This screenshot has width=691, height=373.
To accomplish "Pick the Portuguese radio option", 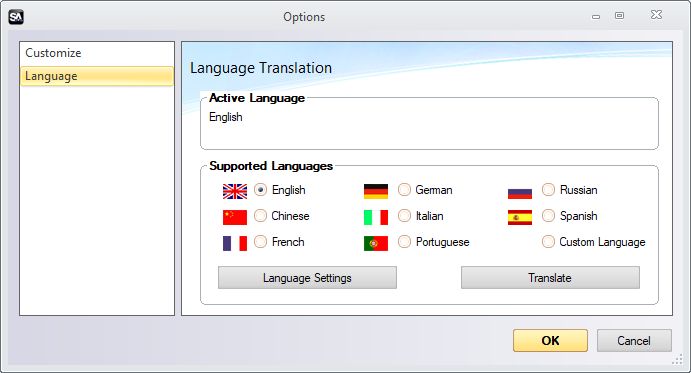I will click(x=404, y=242).
